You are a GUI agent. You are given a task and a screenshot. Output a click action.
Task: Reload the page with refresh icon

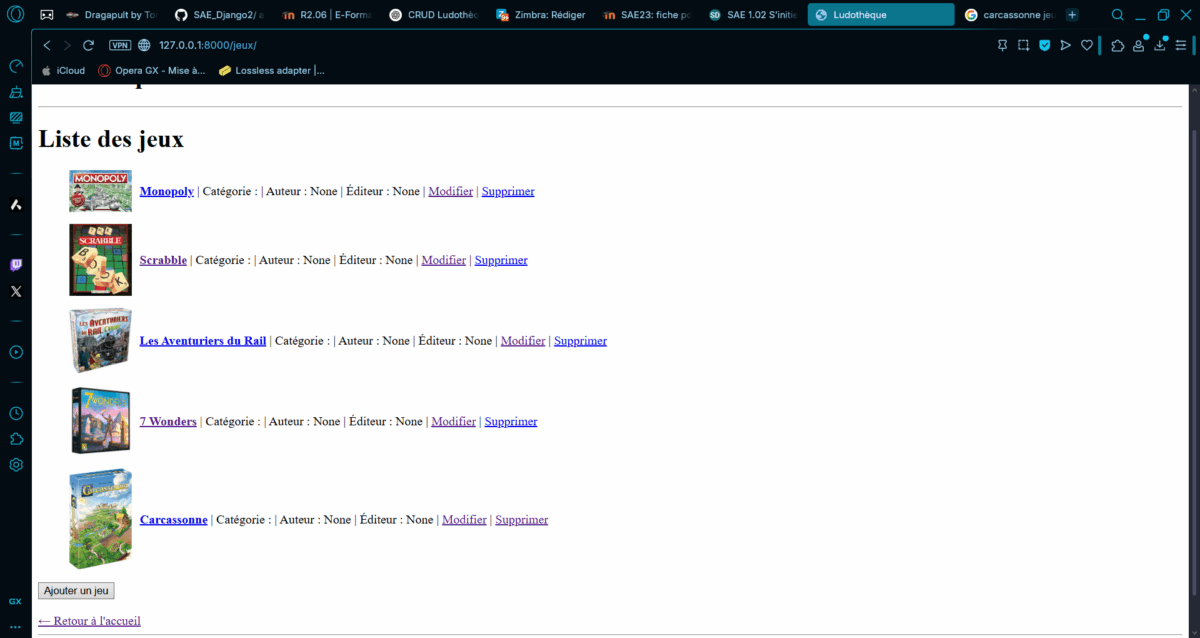tap(88, 45)
